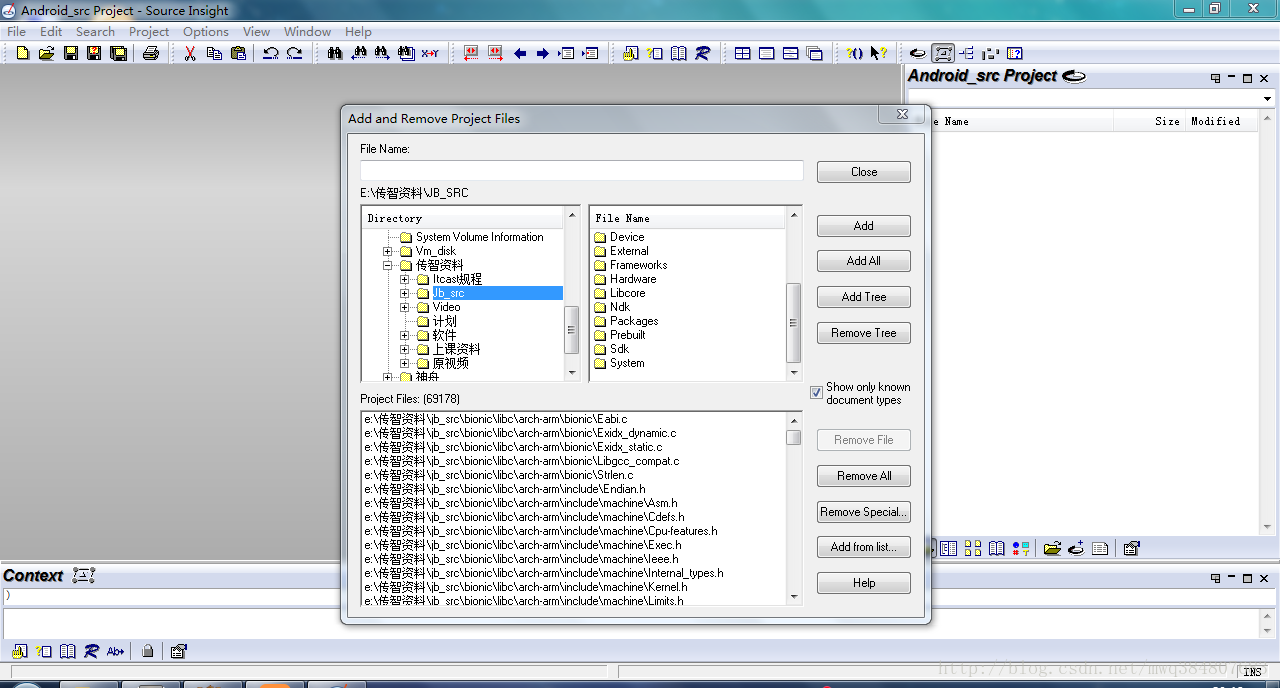Toggle the Project Window disk icon in main toolbar
Screen dimensions: 1280x688
pos(918,53)
